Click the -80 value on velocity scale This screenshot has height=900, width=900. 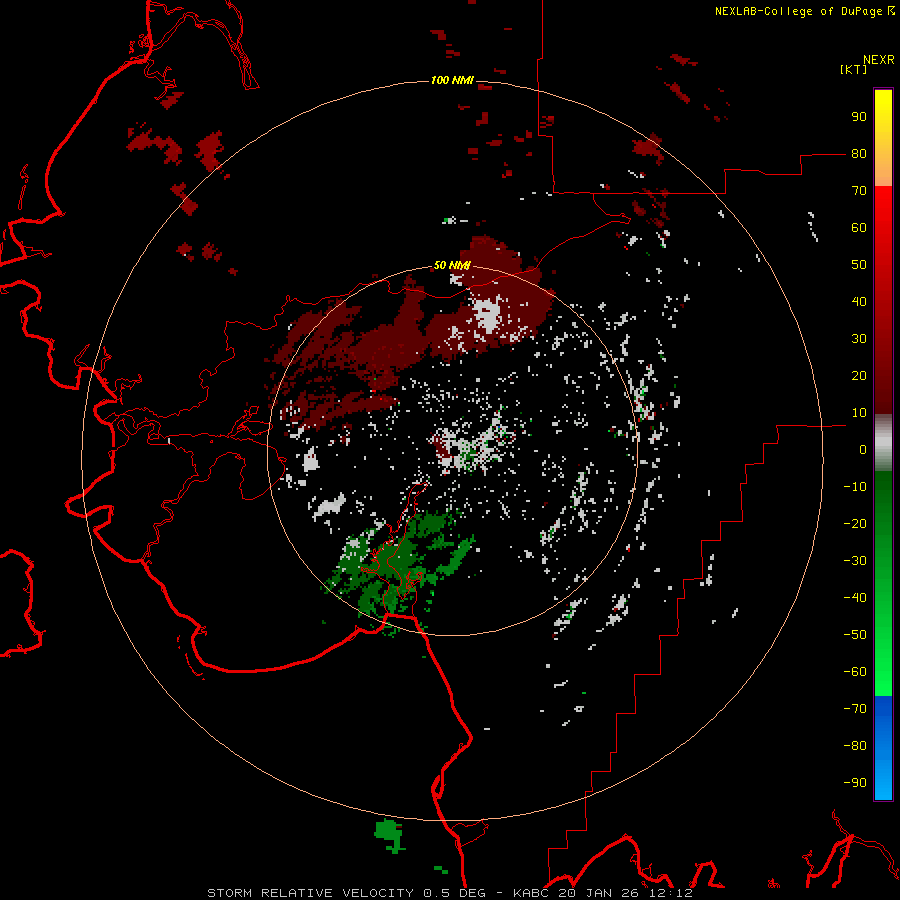855,746
